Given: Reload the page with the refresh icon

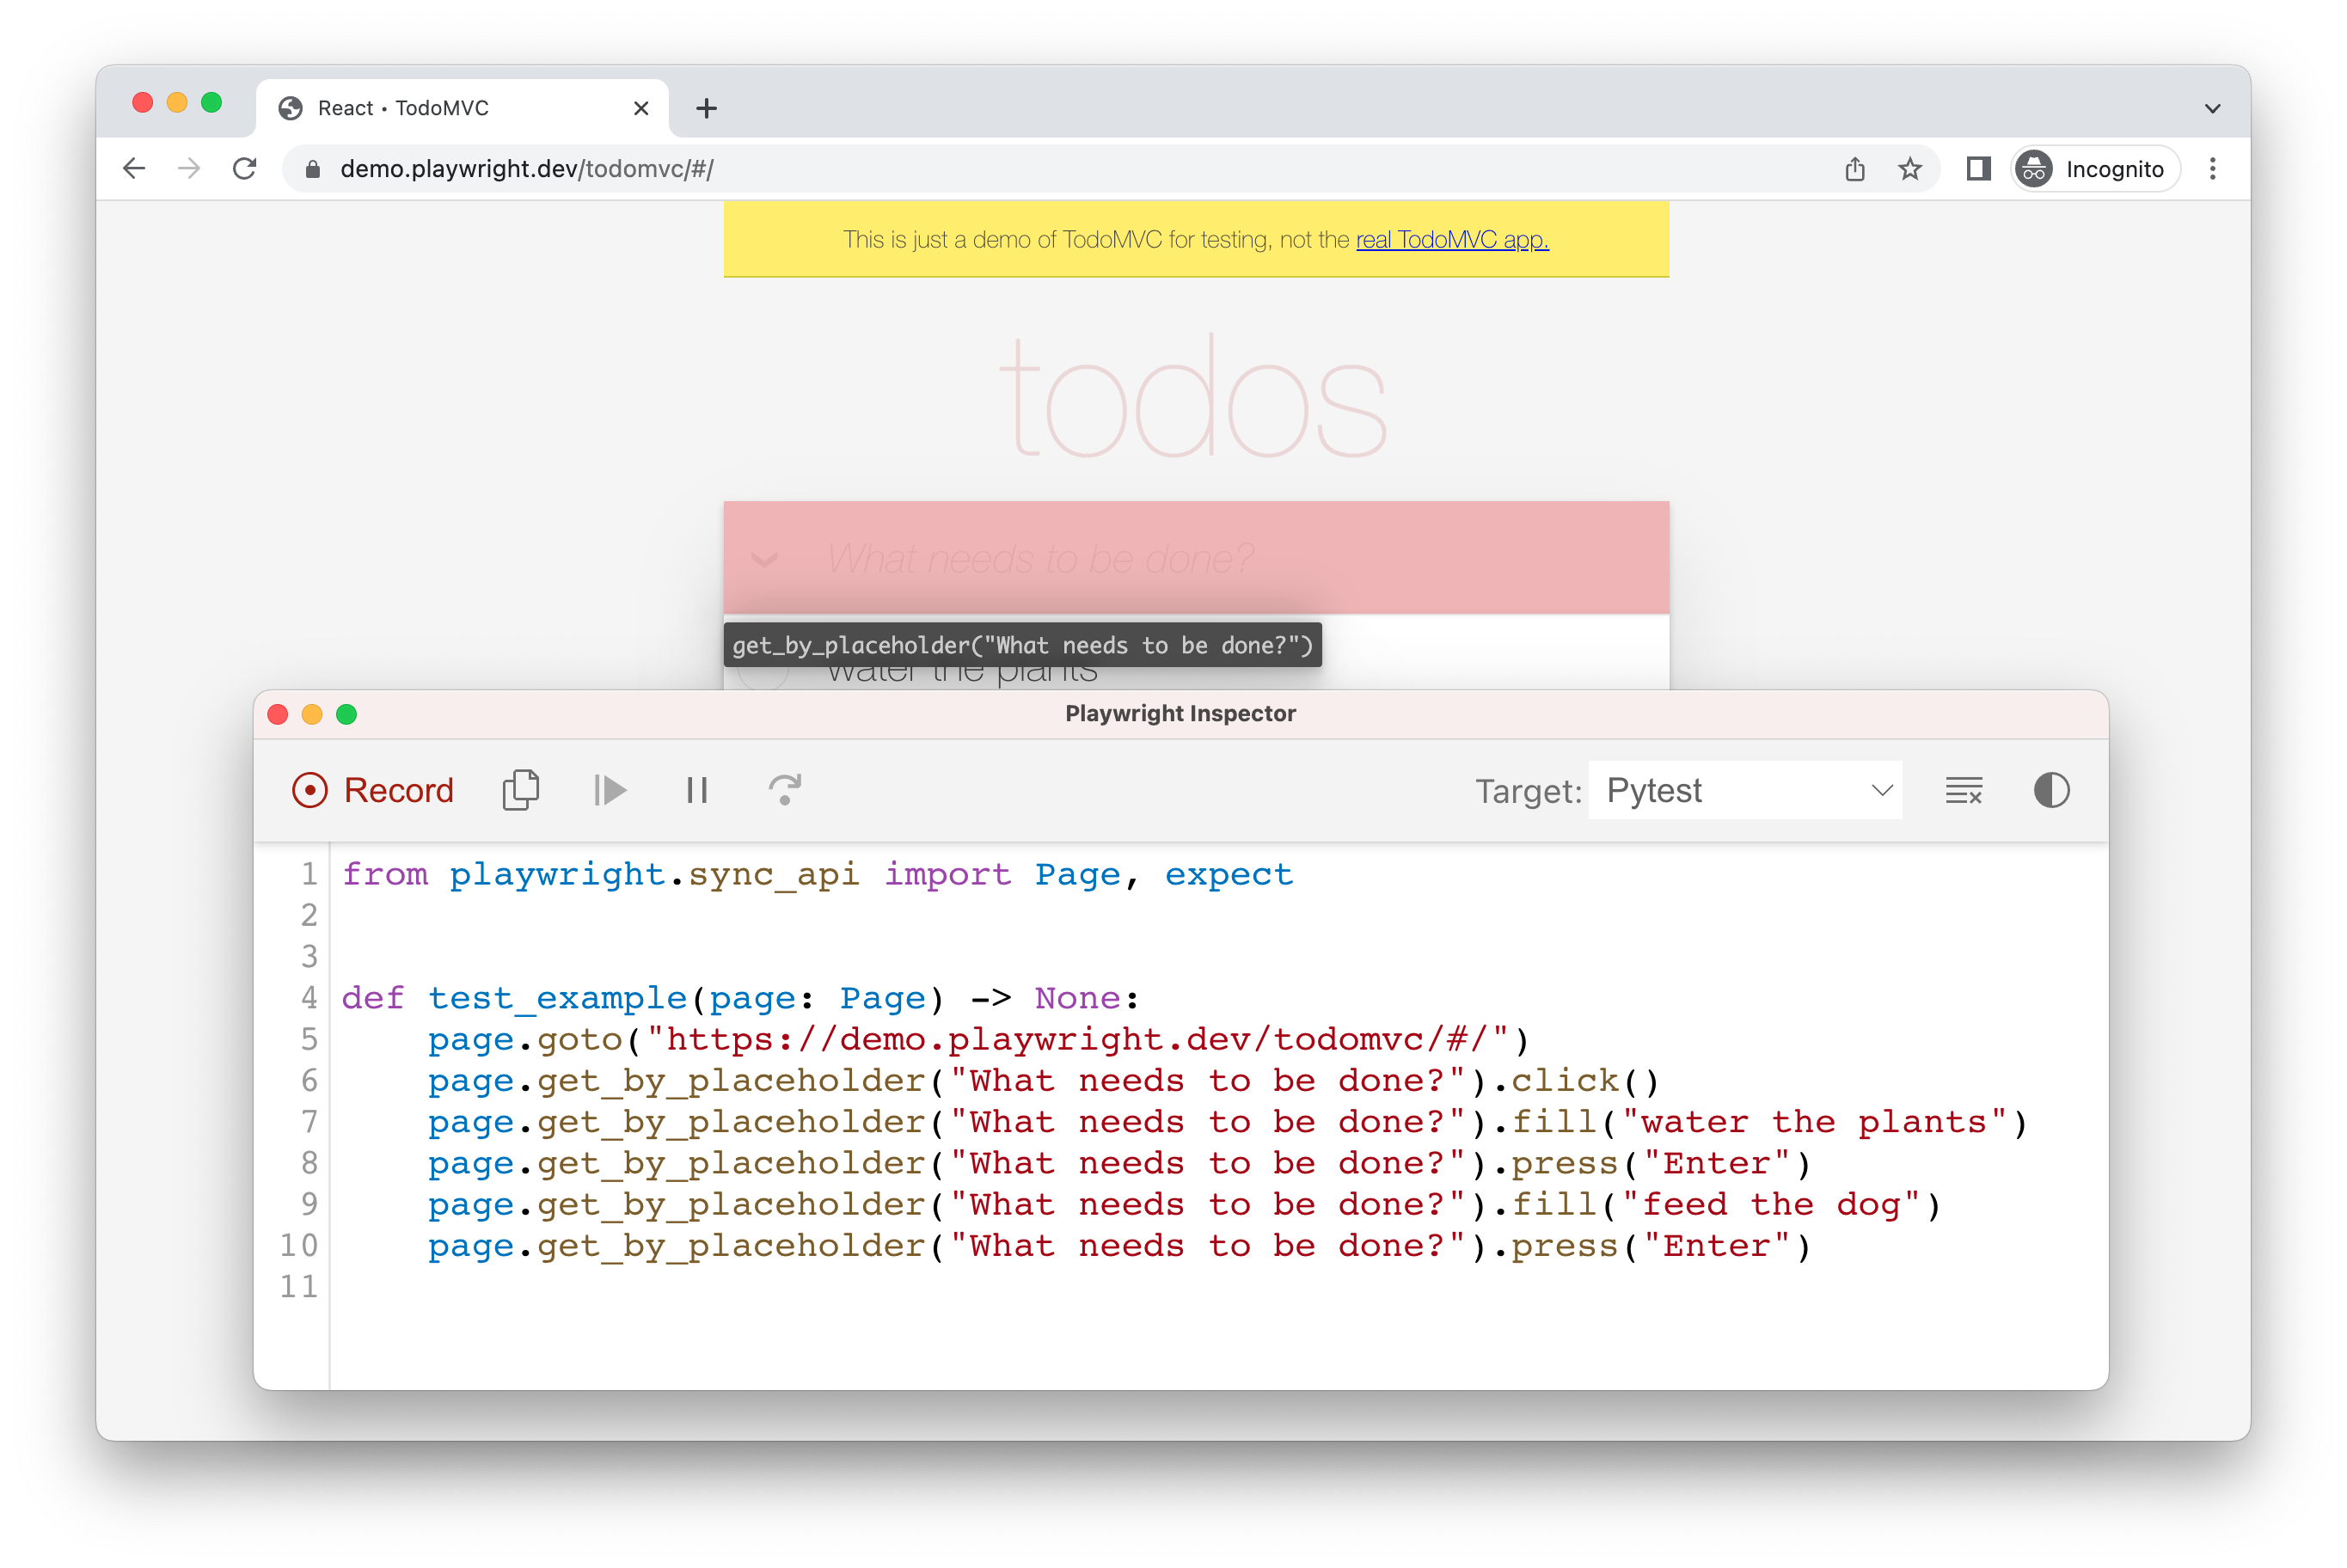Looking at the screenshot, I should click(x=245, y=169).
